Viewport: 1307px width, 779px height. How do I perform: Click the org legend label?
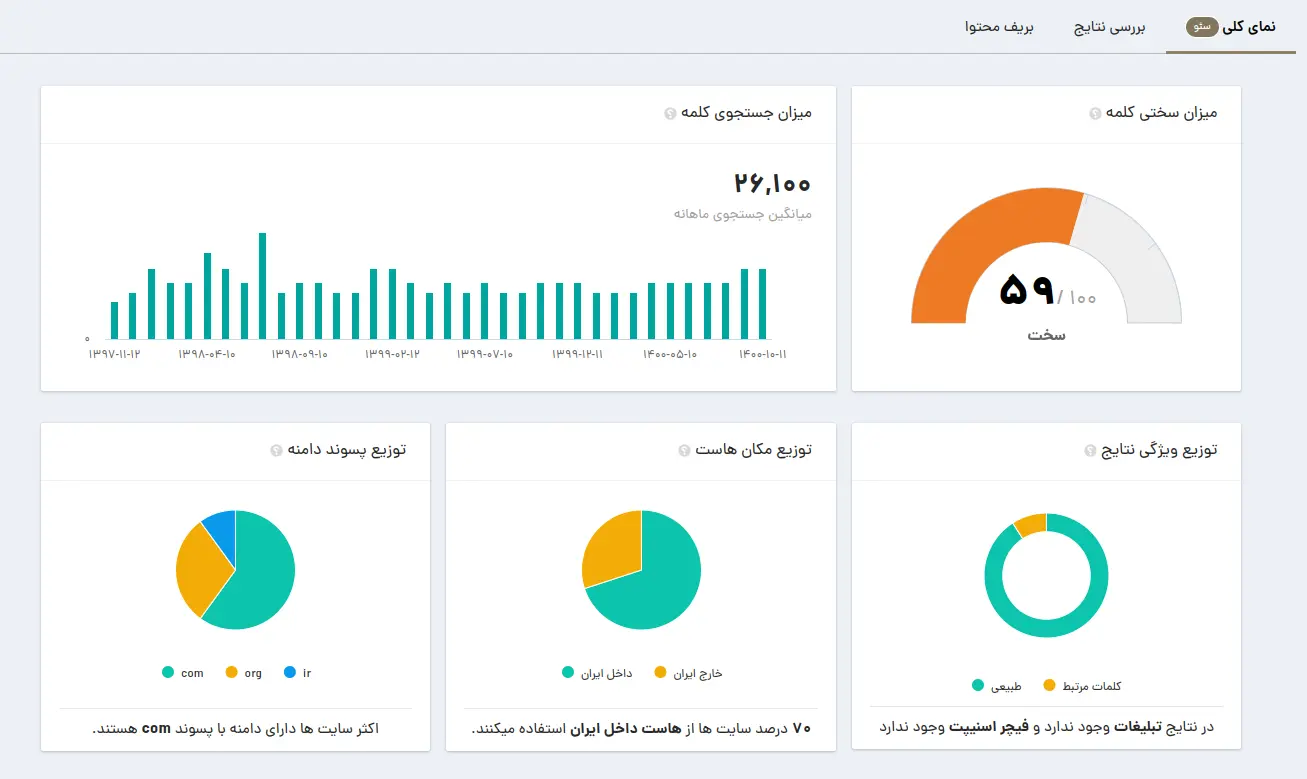(253, 673)
